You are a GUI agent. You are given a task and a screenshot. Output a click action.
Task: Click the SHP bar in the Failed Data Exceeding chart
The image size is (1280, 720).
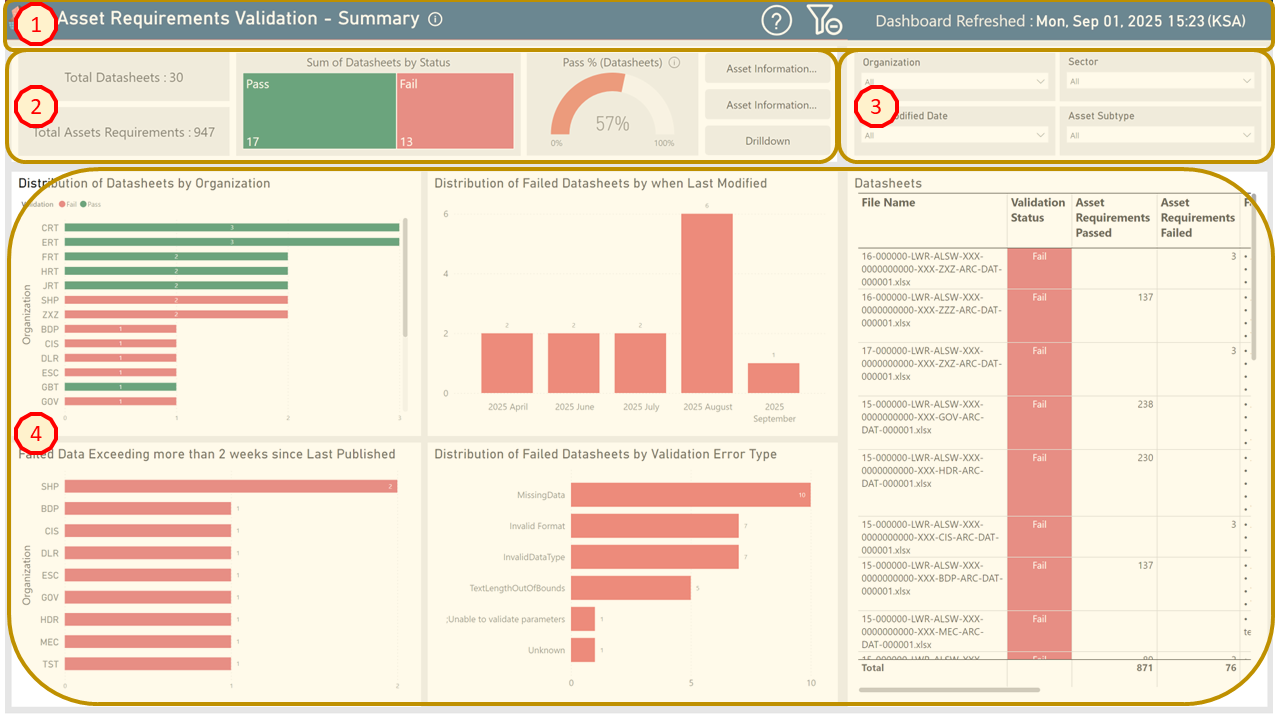pyautogui.click(x=231, y=486)
